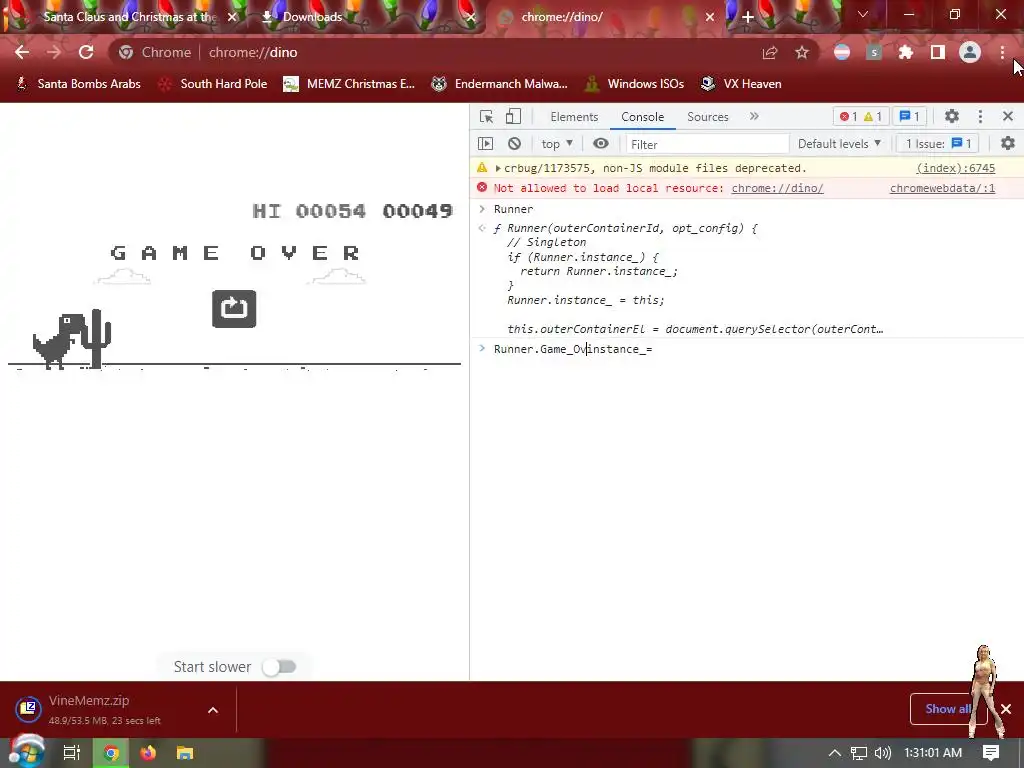Open the Windows Start menu
The width and height of the screenshot is (1024, 768).
(27, 752)
